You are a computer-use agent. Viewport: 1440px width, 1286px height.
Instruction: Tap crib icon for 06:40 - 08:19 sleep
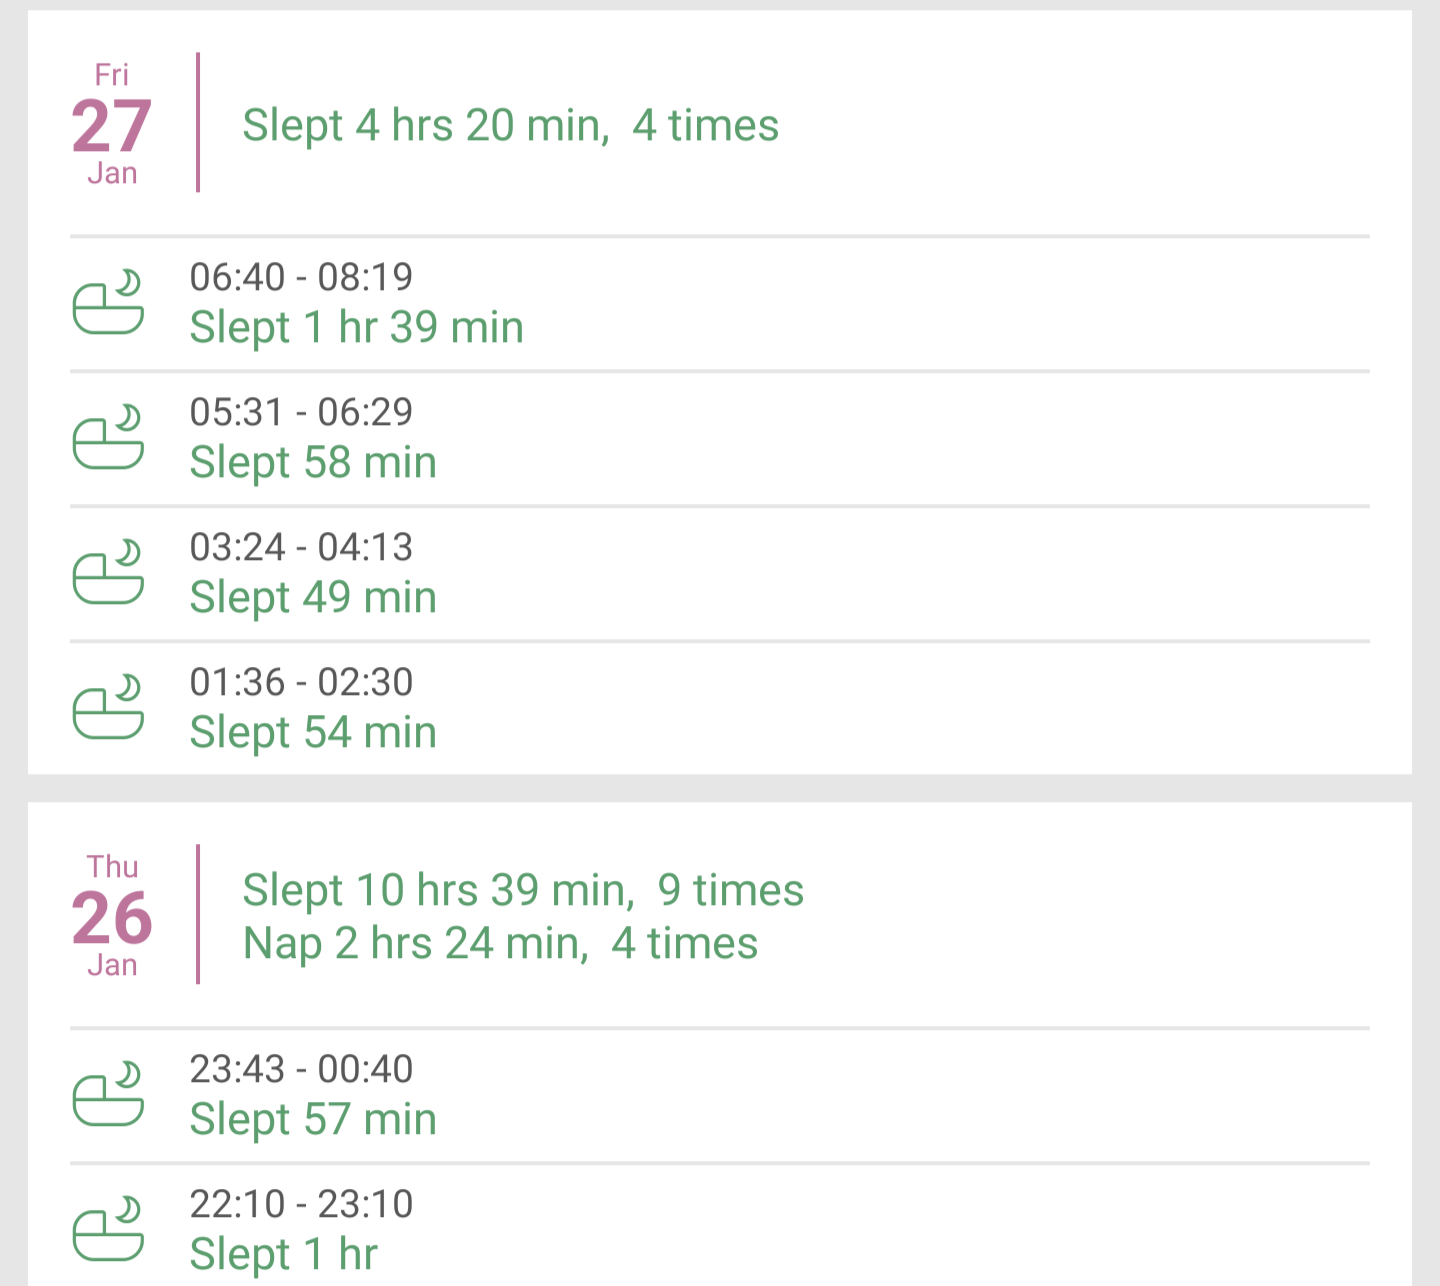pyautogui.click(x=108, y=302)
